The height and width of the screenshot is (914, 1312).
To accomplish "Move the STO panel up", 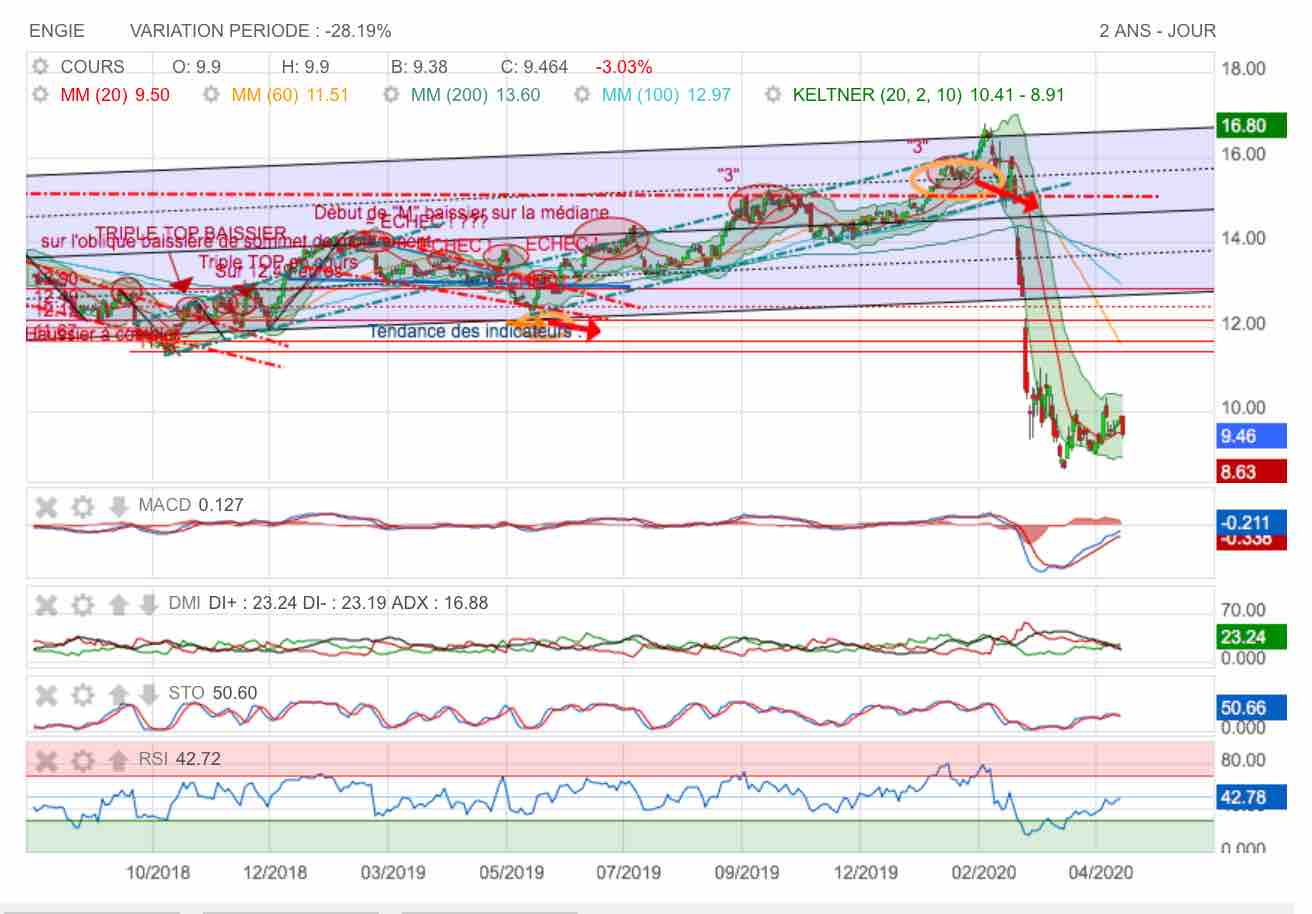I will [x=118, y=693].
